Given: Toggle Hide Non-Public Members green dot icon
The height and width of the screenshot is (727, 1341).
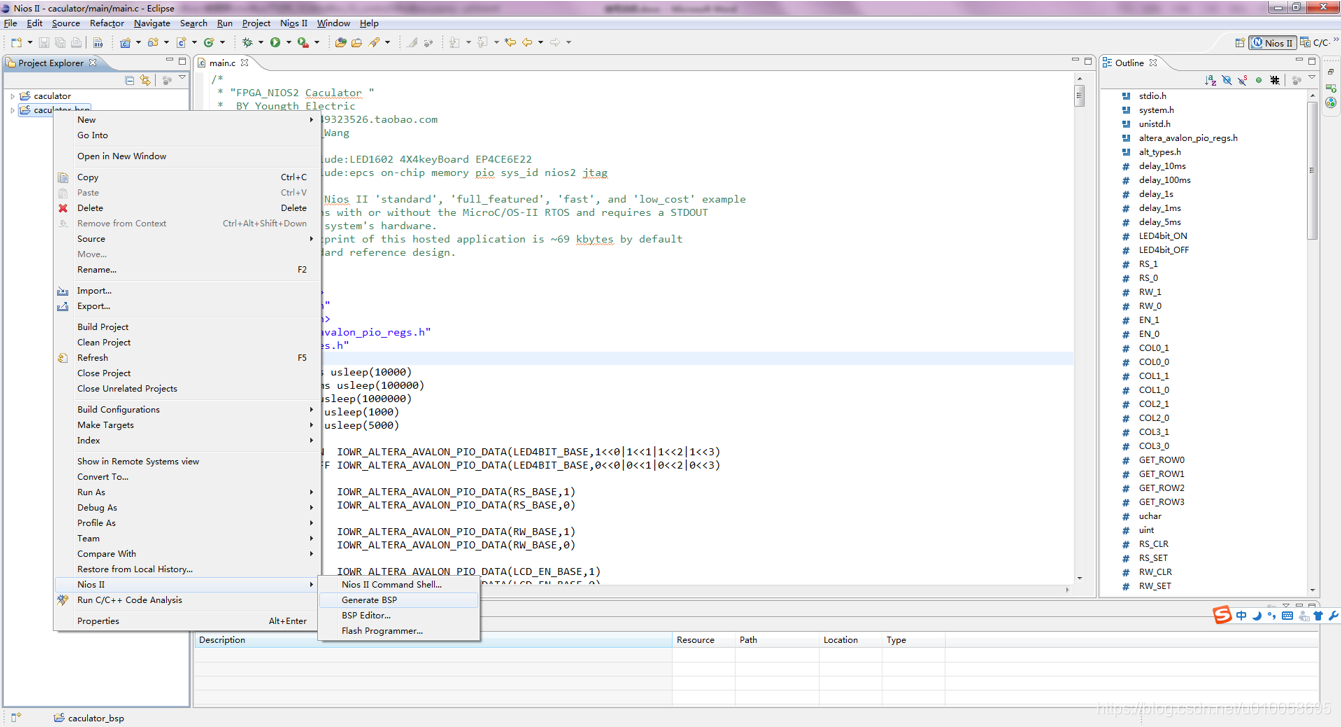Looking at the screenshot, I should pyautogui.click(x=1259, y=80).
